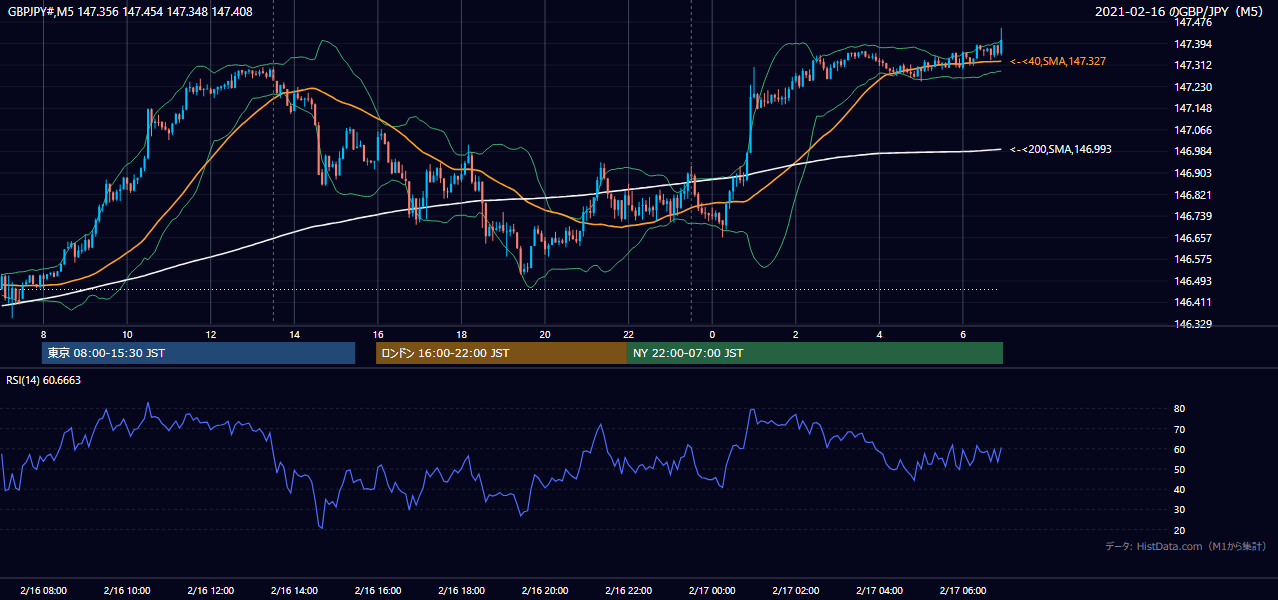Select the 40 SMA label 147.327

pos(1057,61)
